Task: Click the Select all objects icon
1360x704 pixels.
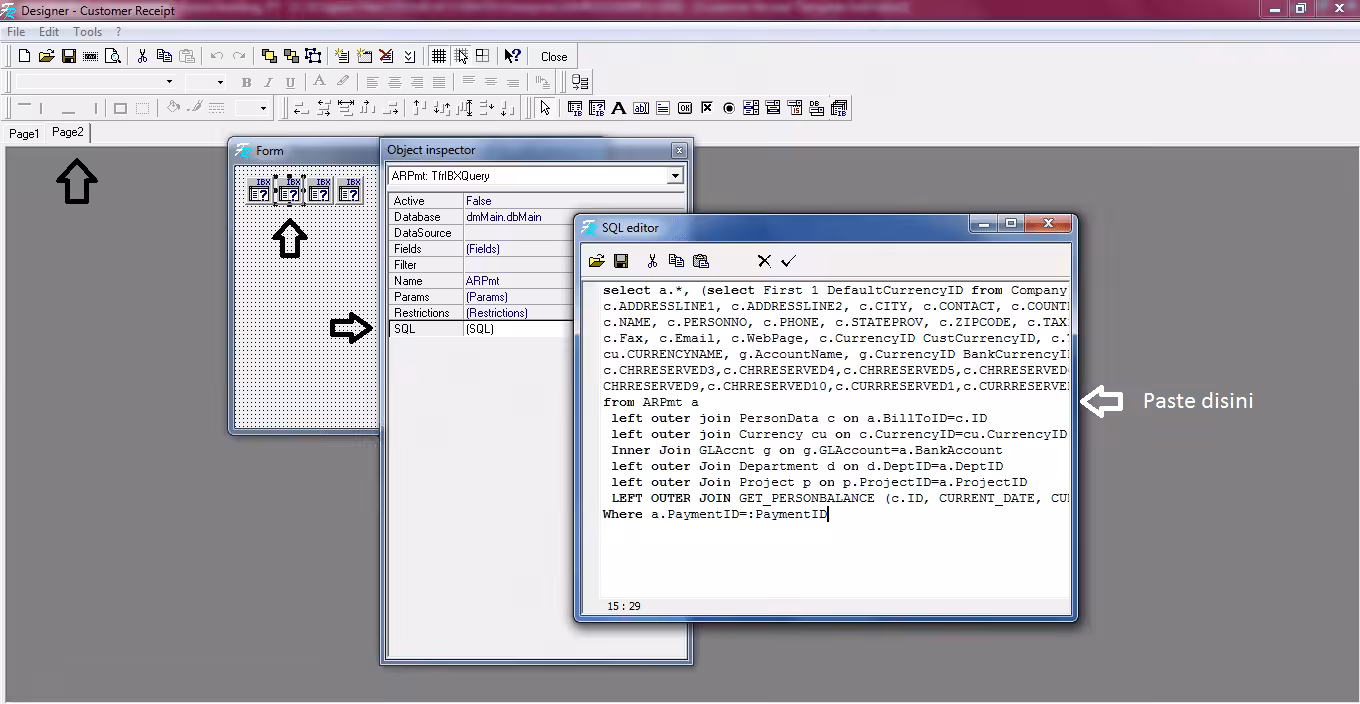Action: coord(313,56)
